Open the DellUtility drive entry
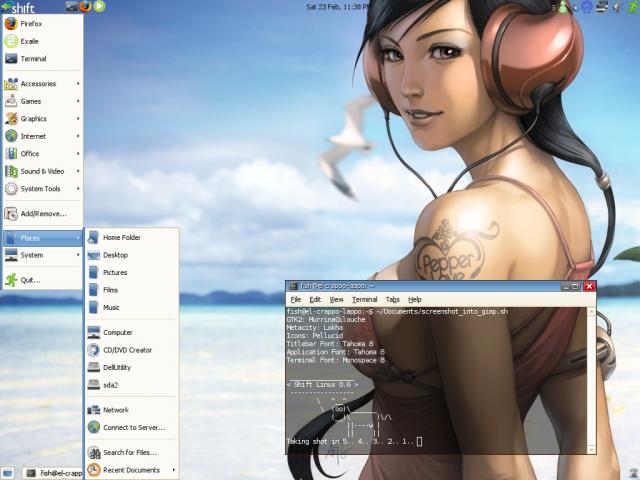This screenshot has width=640, height=480. point(132,368)
